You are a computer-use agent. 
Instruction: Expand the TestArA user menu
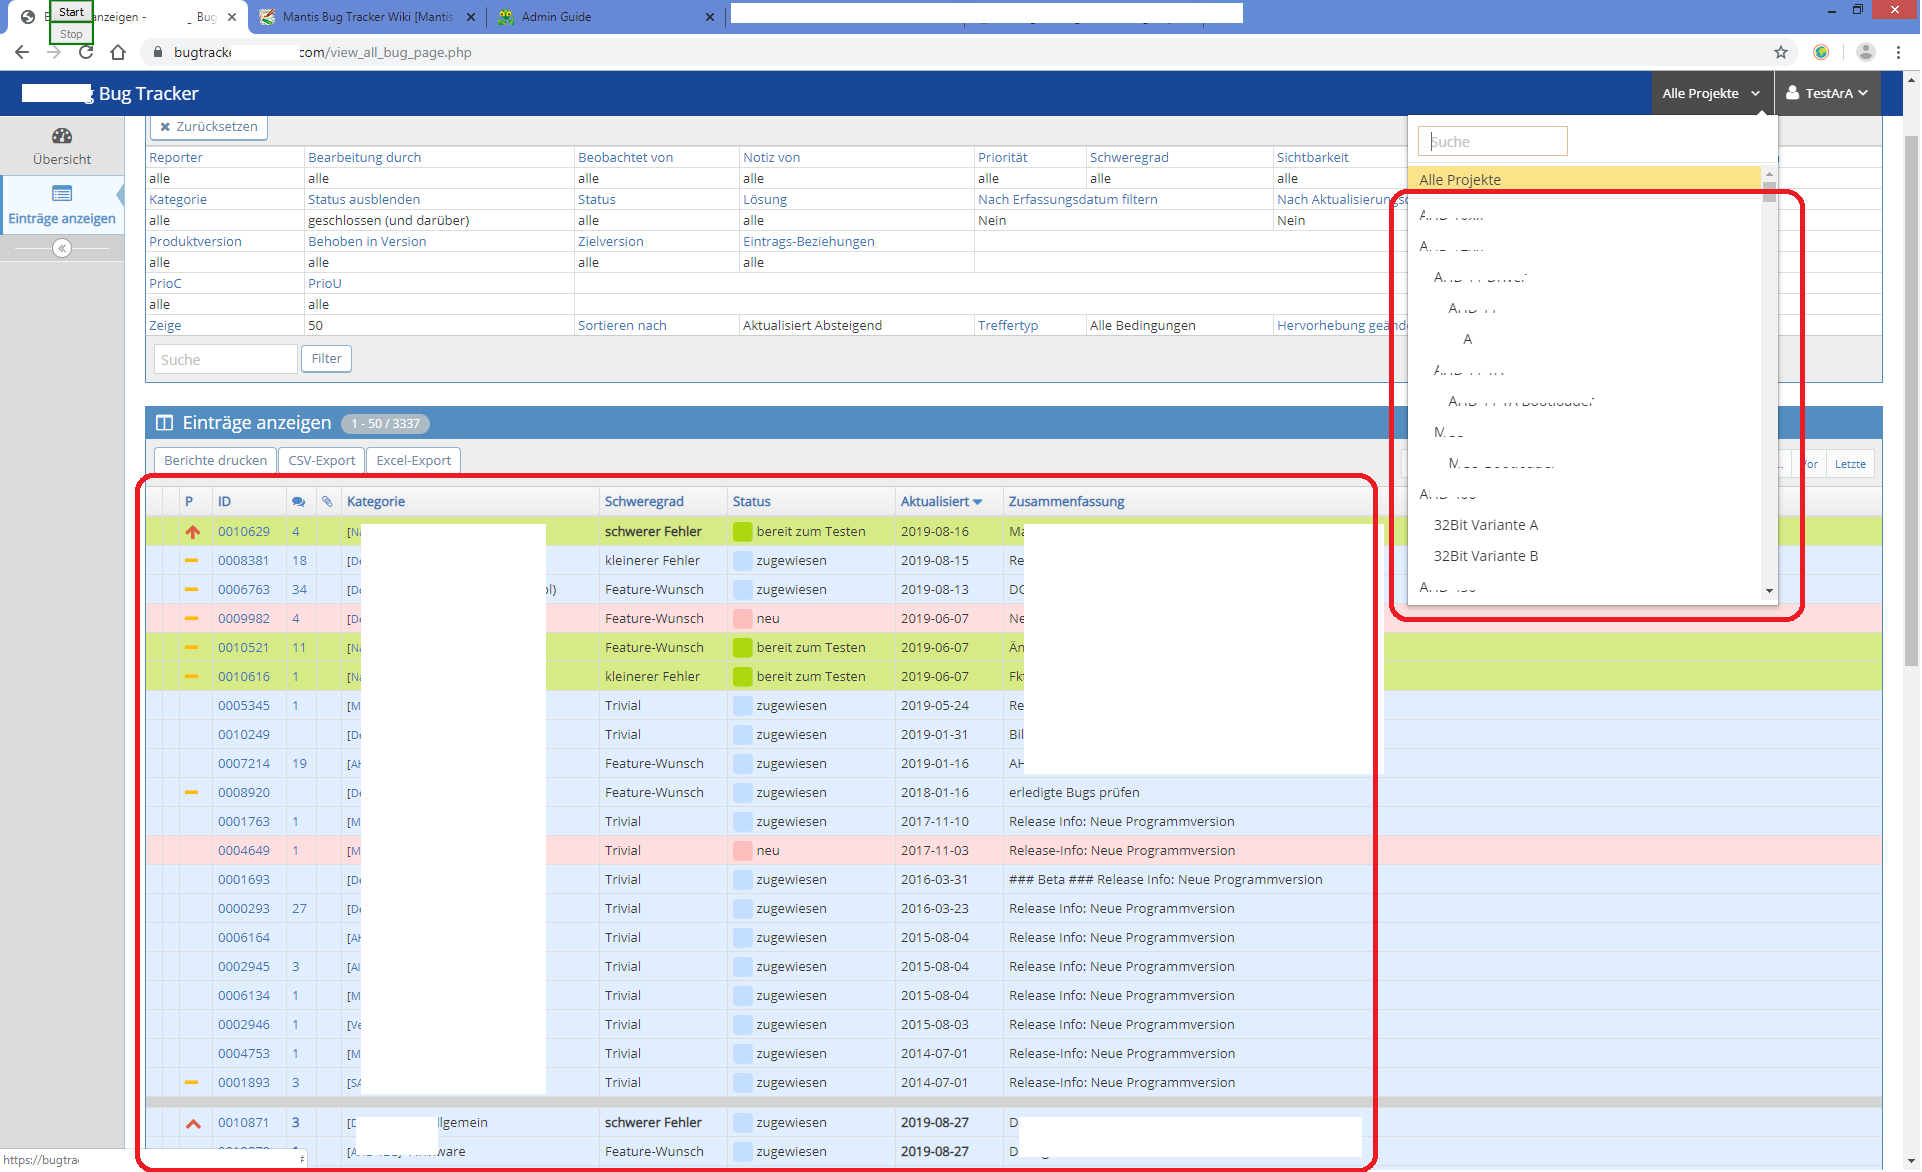(x=1827, y=93)
